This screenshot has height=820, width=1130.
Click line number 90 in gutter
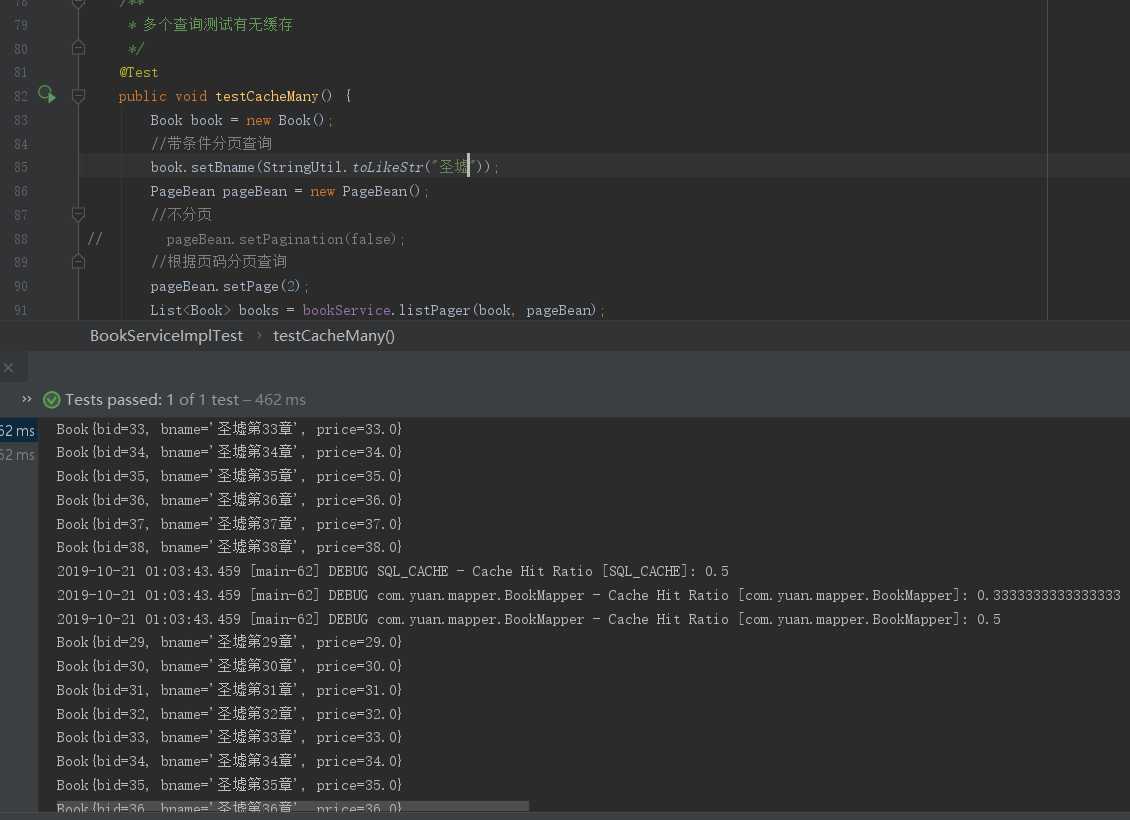21,286
